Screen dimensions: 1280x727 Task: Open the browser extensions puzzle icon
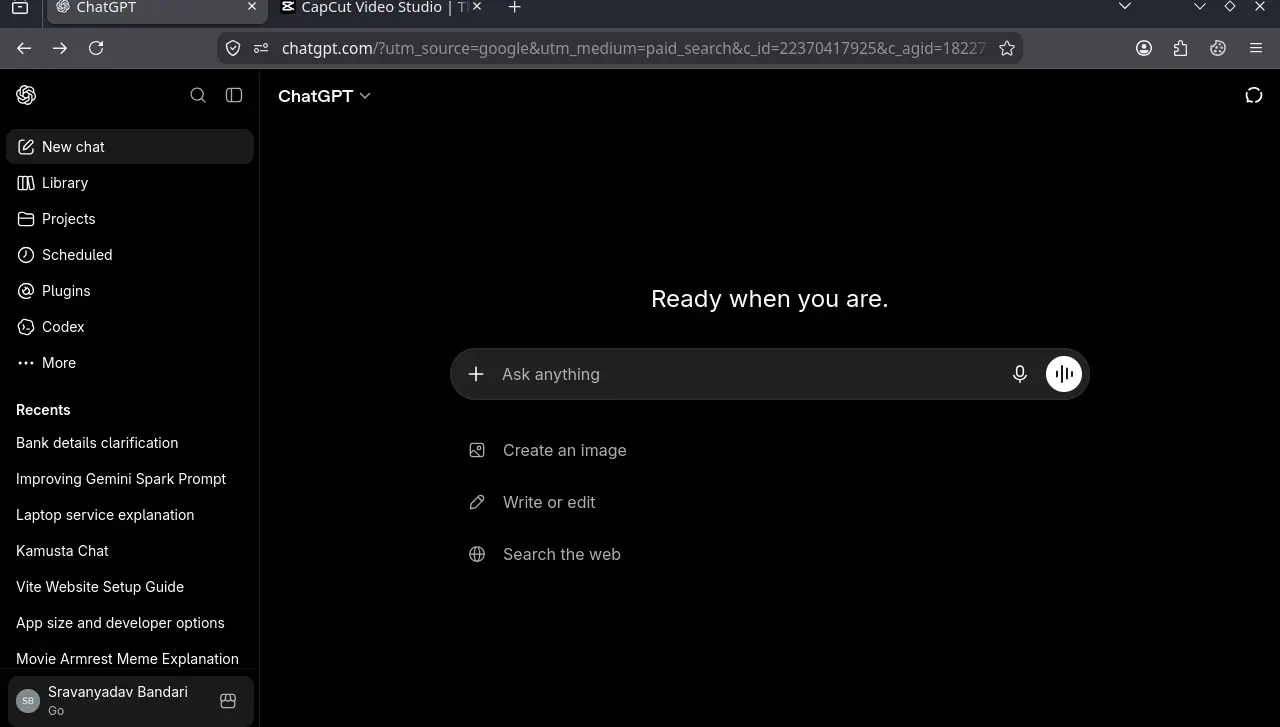point(1181,48)
